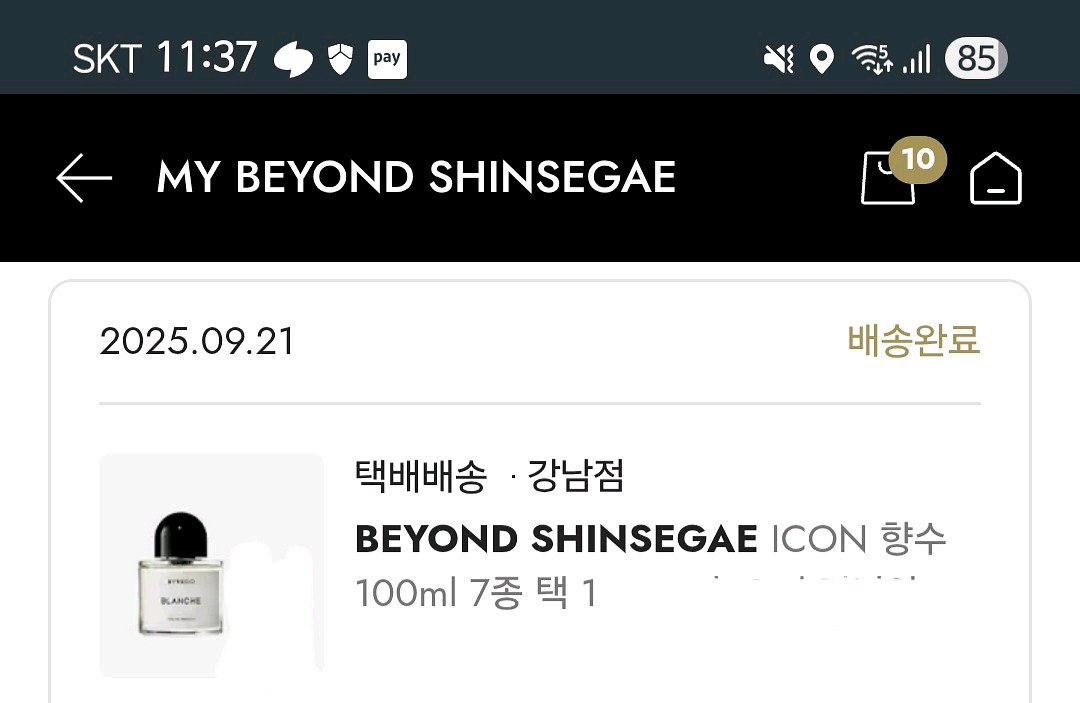The width and height of the screenshot is (1080, 703).
Task: Open the shopping bag icon
Action: coord(886,181)
